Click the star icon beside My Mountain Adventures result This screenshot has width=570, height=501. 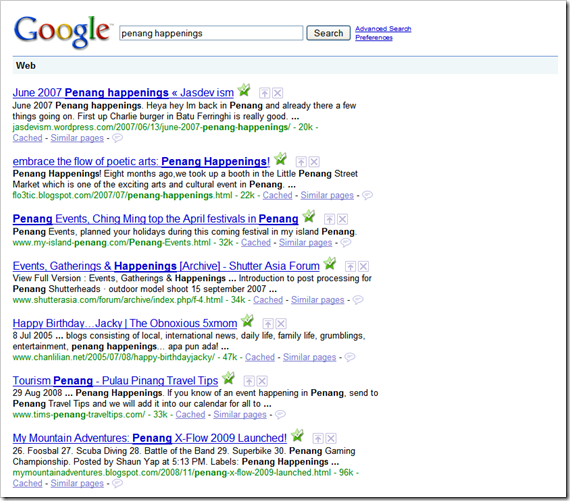pyautogui.click(x=297, y=435)
